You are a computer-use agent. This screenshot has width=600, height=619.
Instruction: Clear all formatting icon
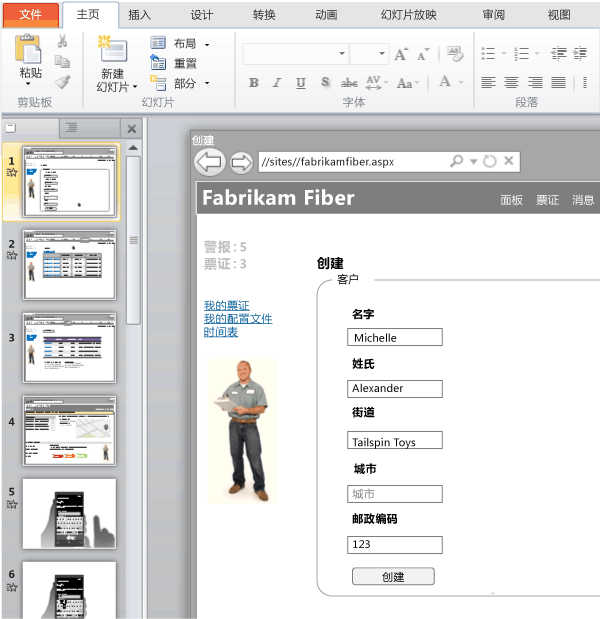click(455, 54)
